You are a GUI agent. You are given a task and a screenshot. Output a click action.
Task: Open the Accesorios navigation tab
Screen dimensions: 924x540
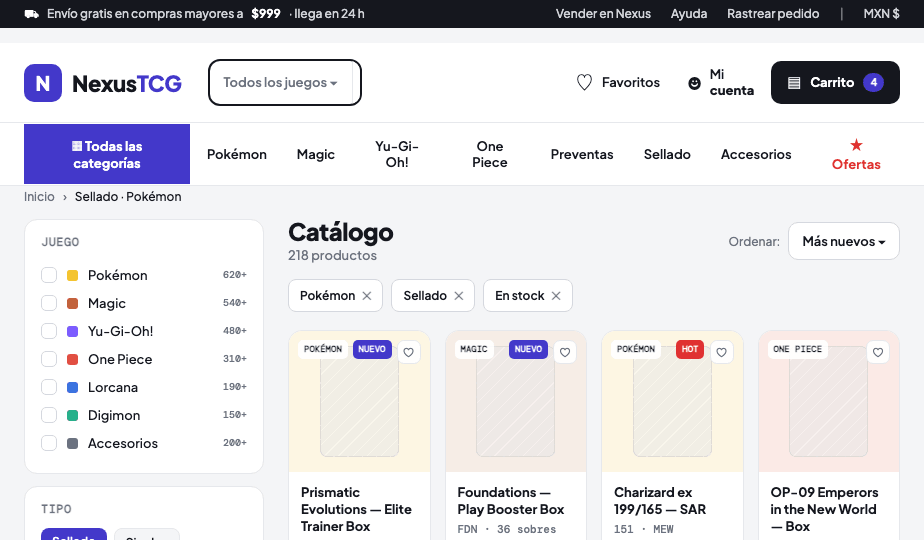[x=756, y=154]
